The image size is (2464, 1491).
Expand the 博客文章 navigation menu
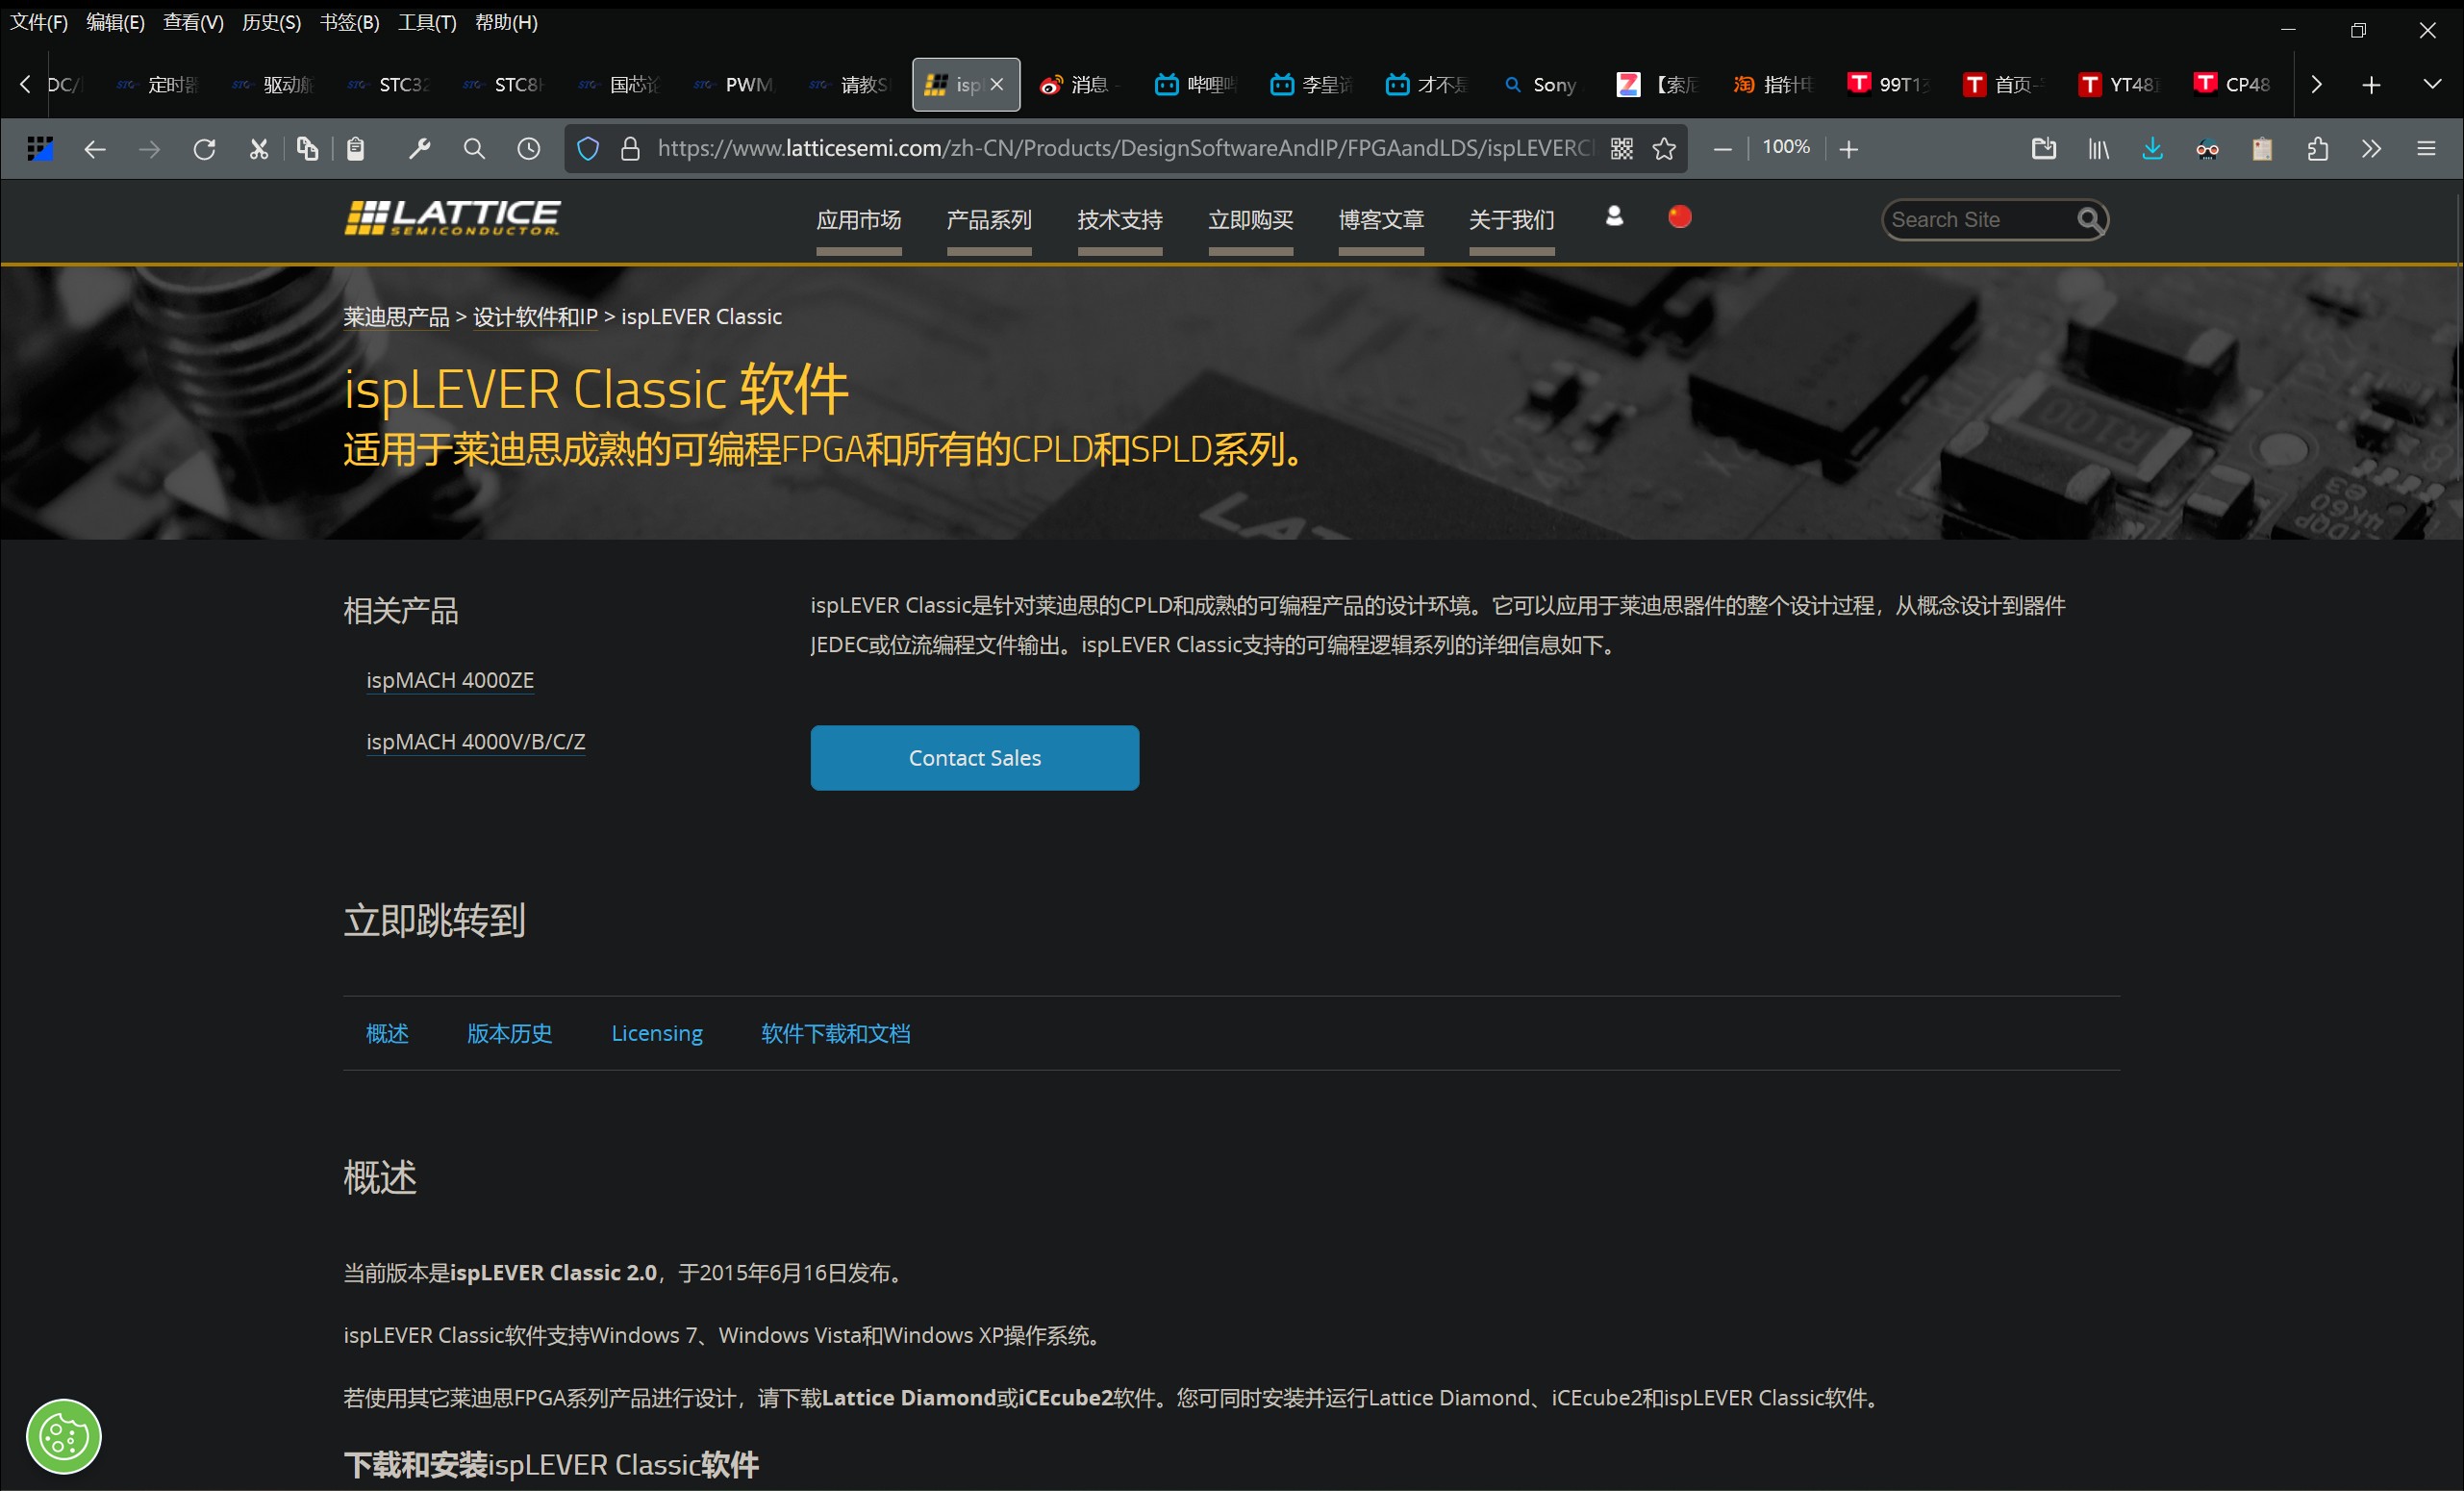[1381, 220]
